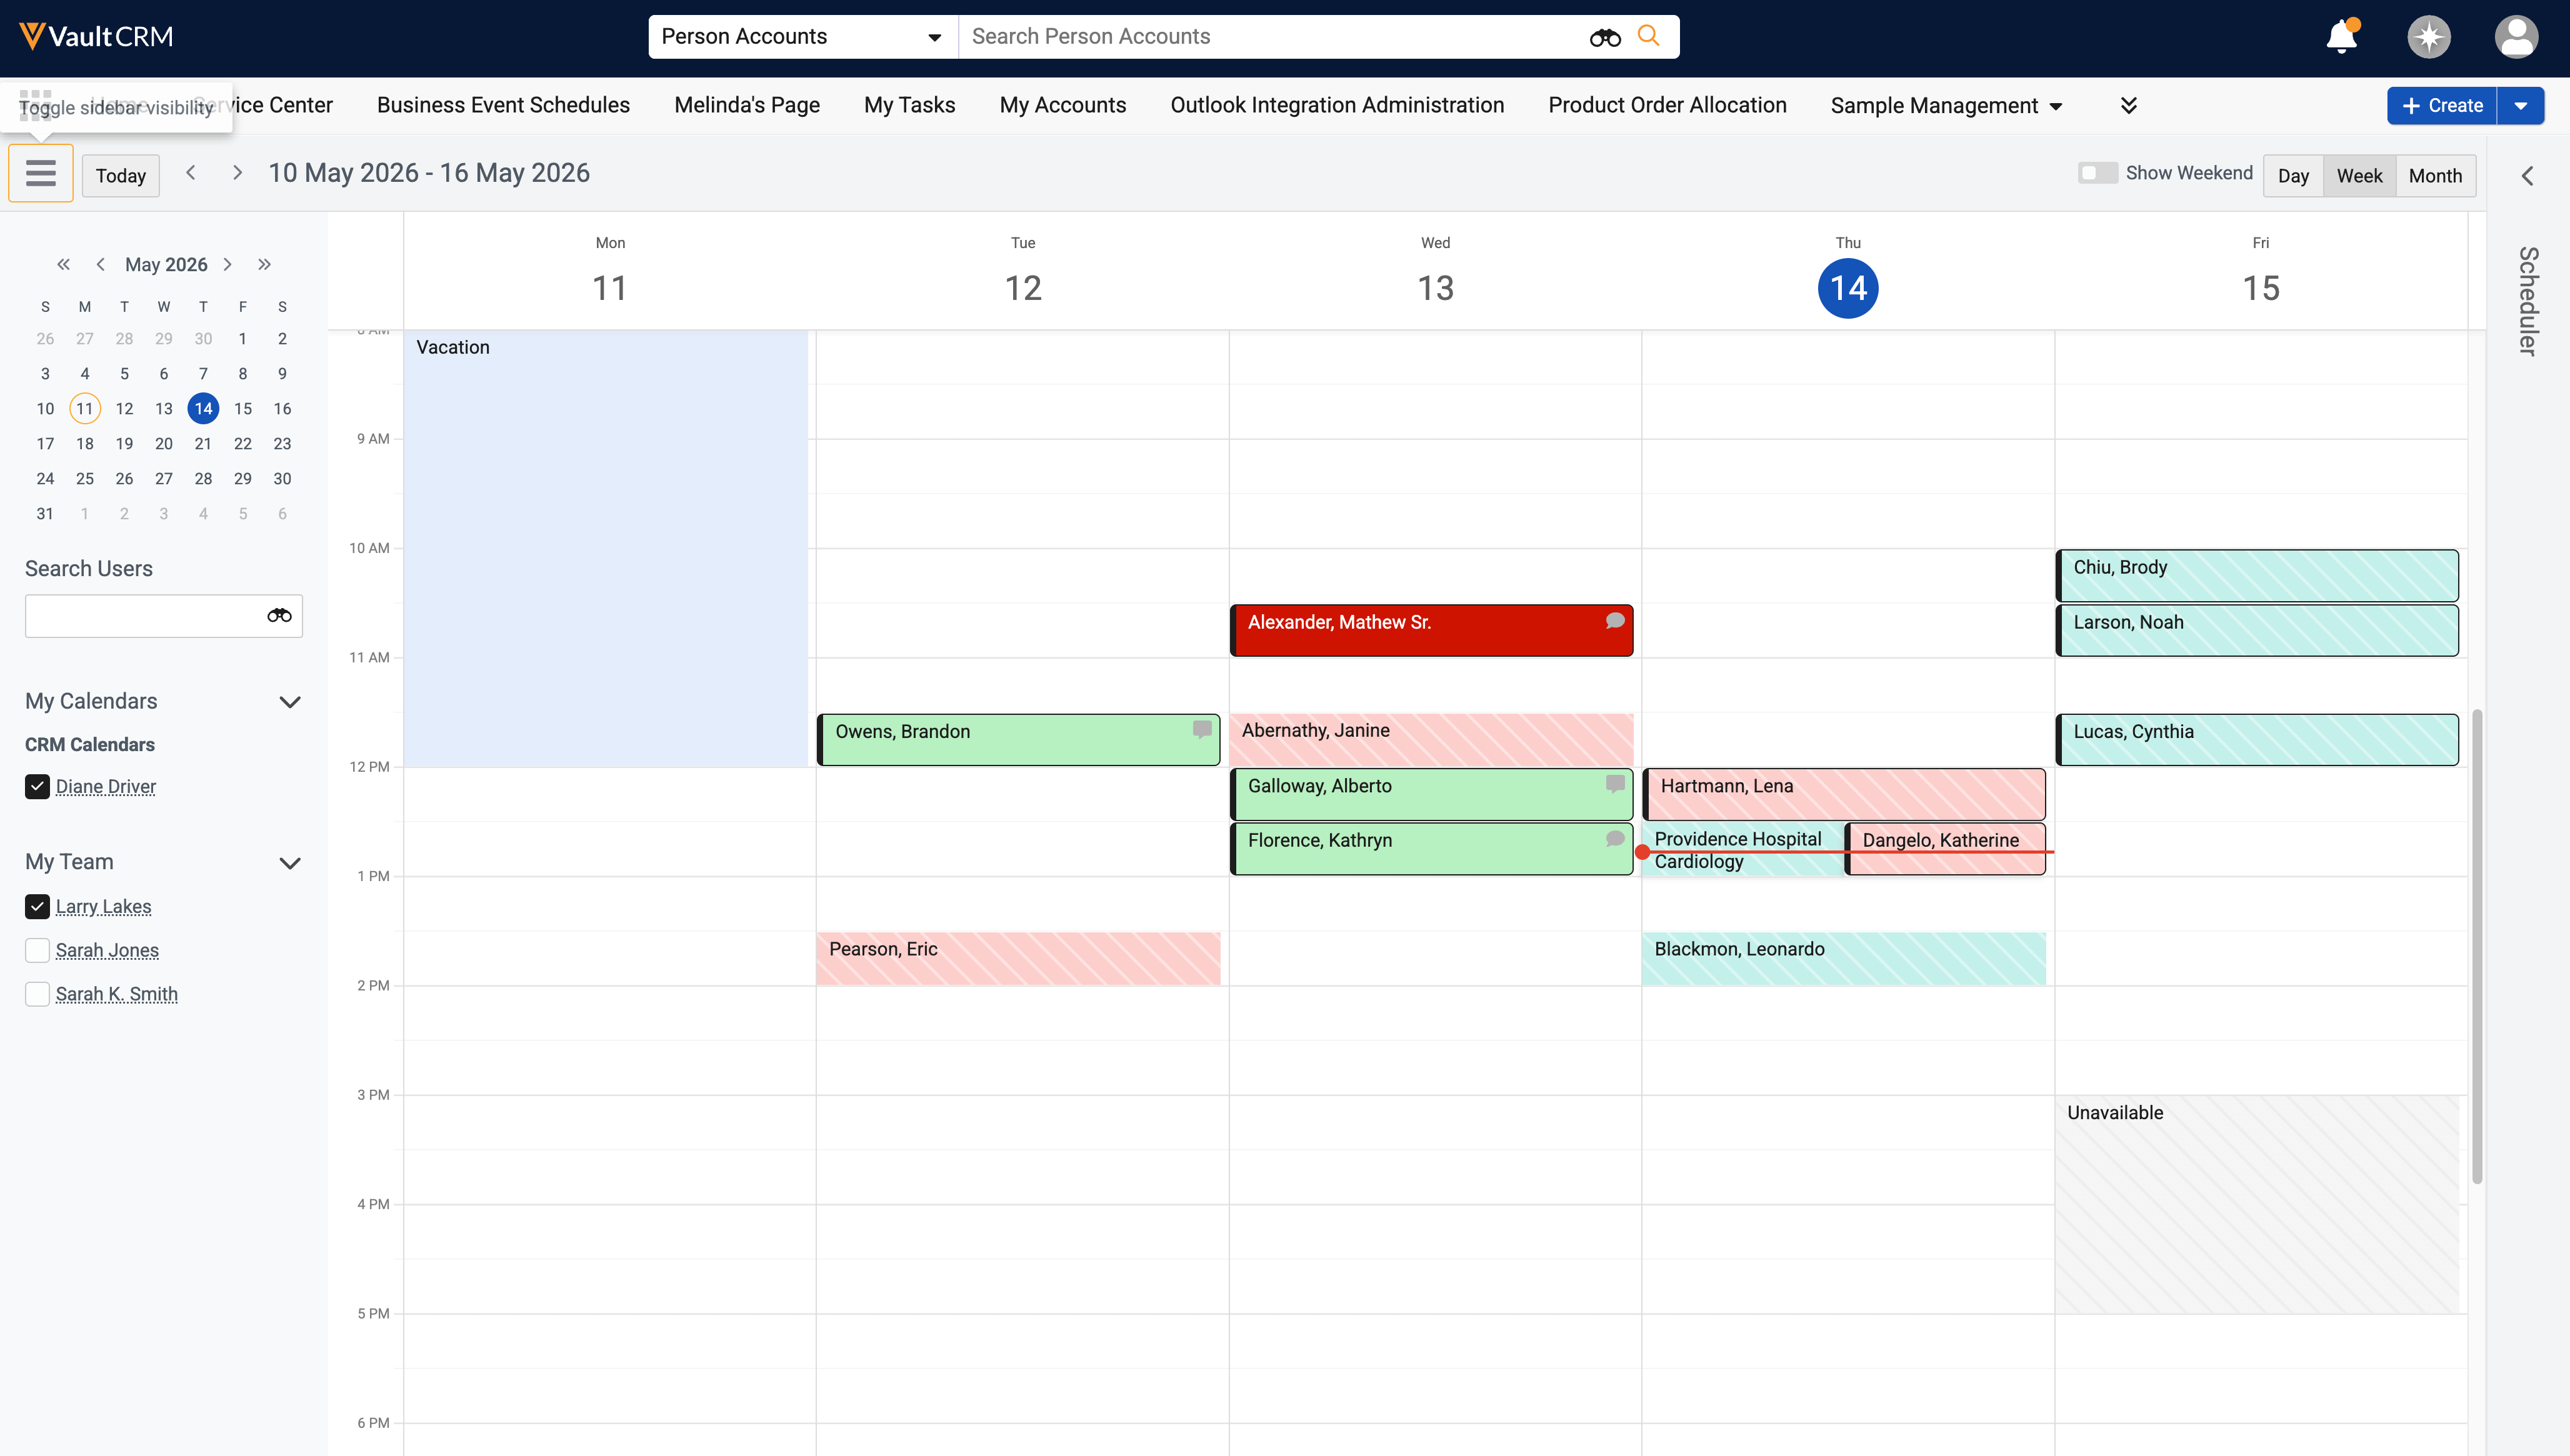2570x1456 pixels.
Task: Click binoculars icon in Person Accounts search
Action: tap(1604, 37)
